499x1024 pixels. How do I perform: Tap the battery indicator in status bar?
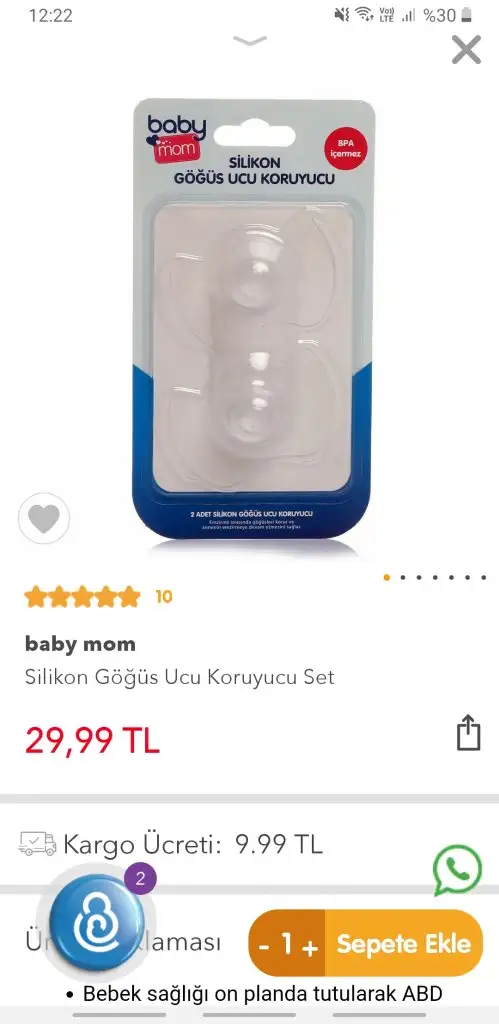[x=466, y=15]
